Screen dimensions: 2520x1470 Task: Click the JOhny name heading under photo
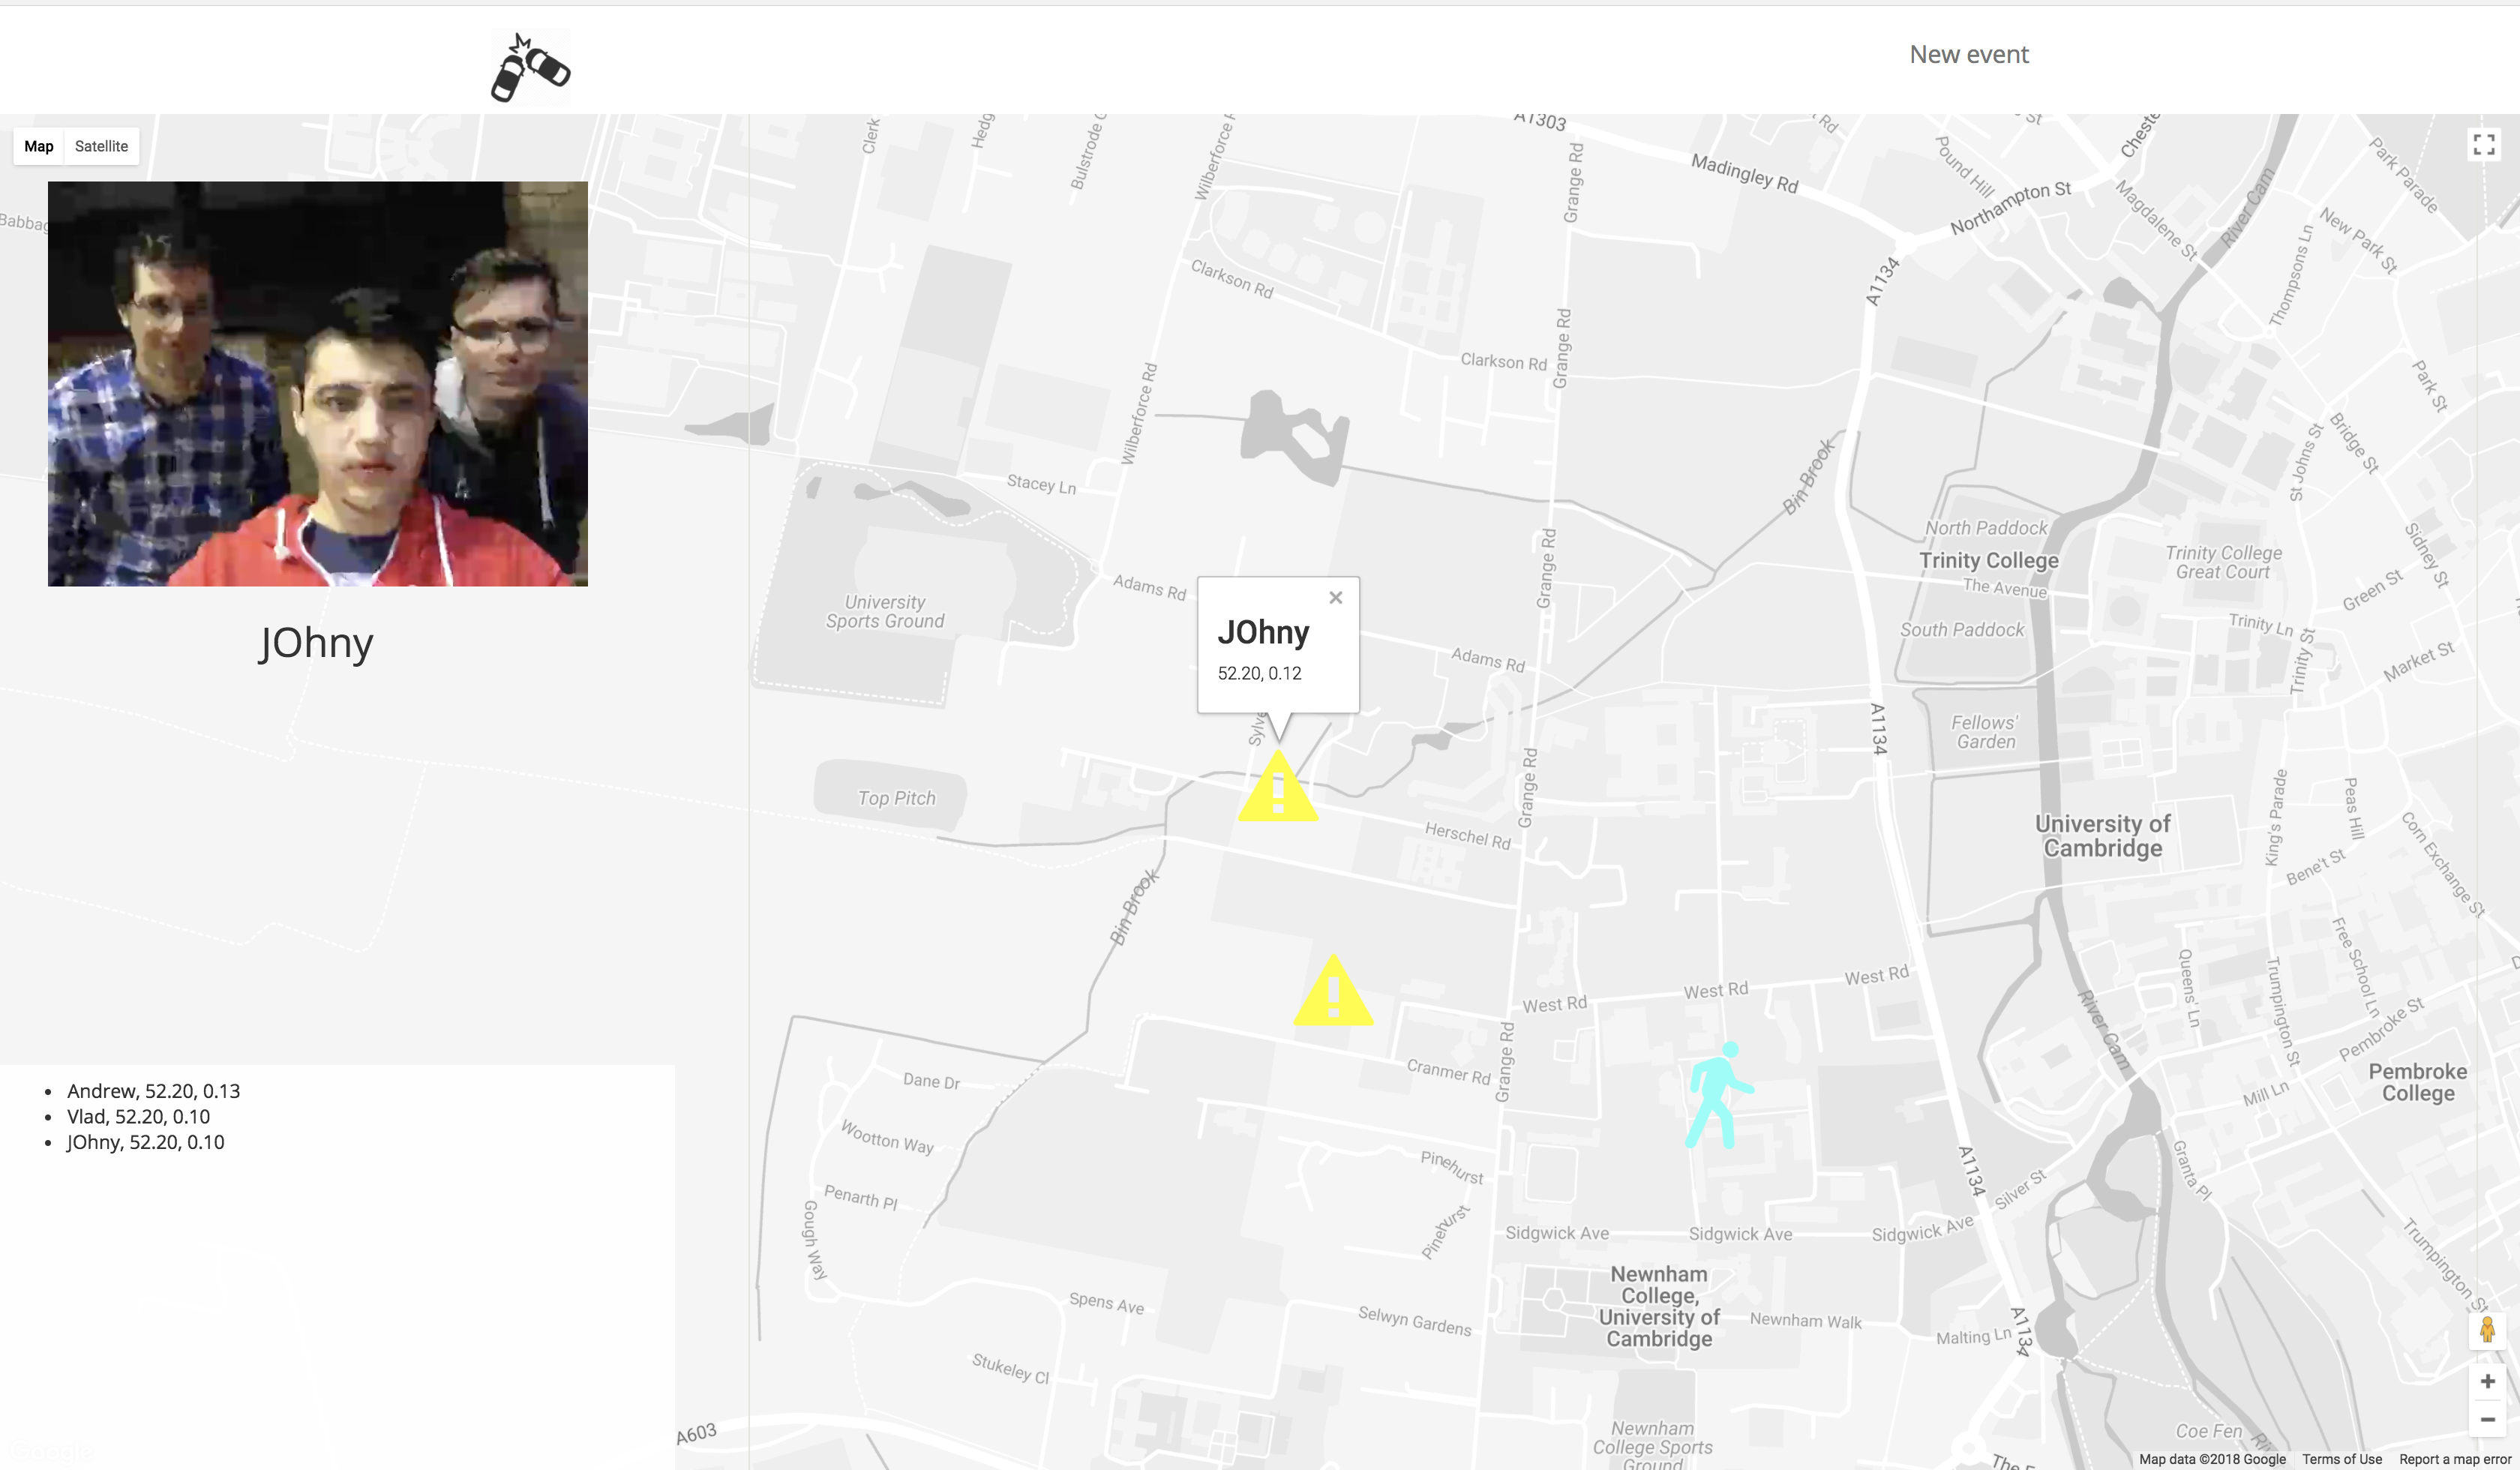click(316, 643)
